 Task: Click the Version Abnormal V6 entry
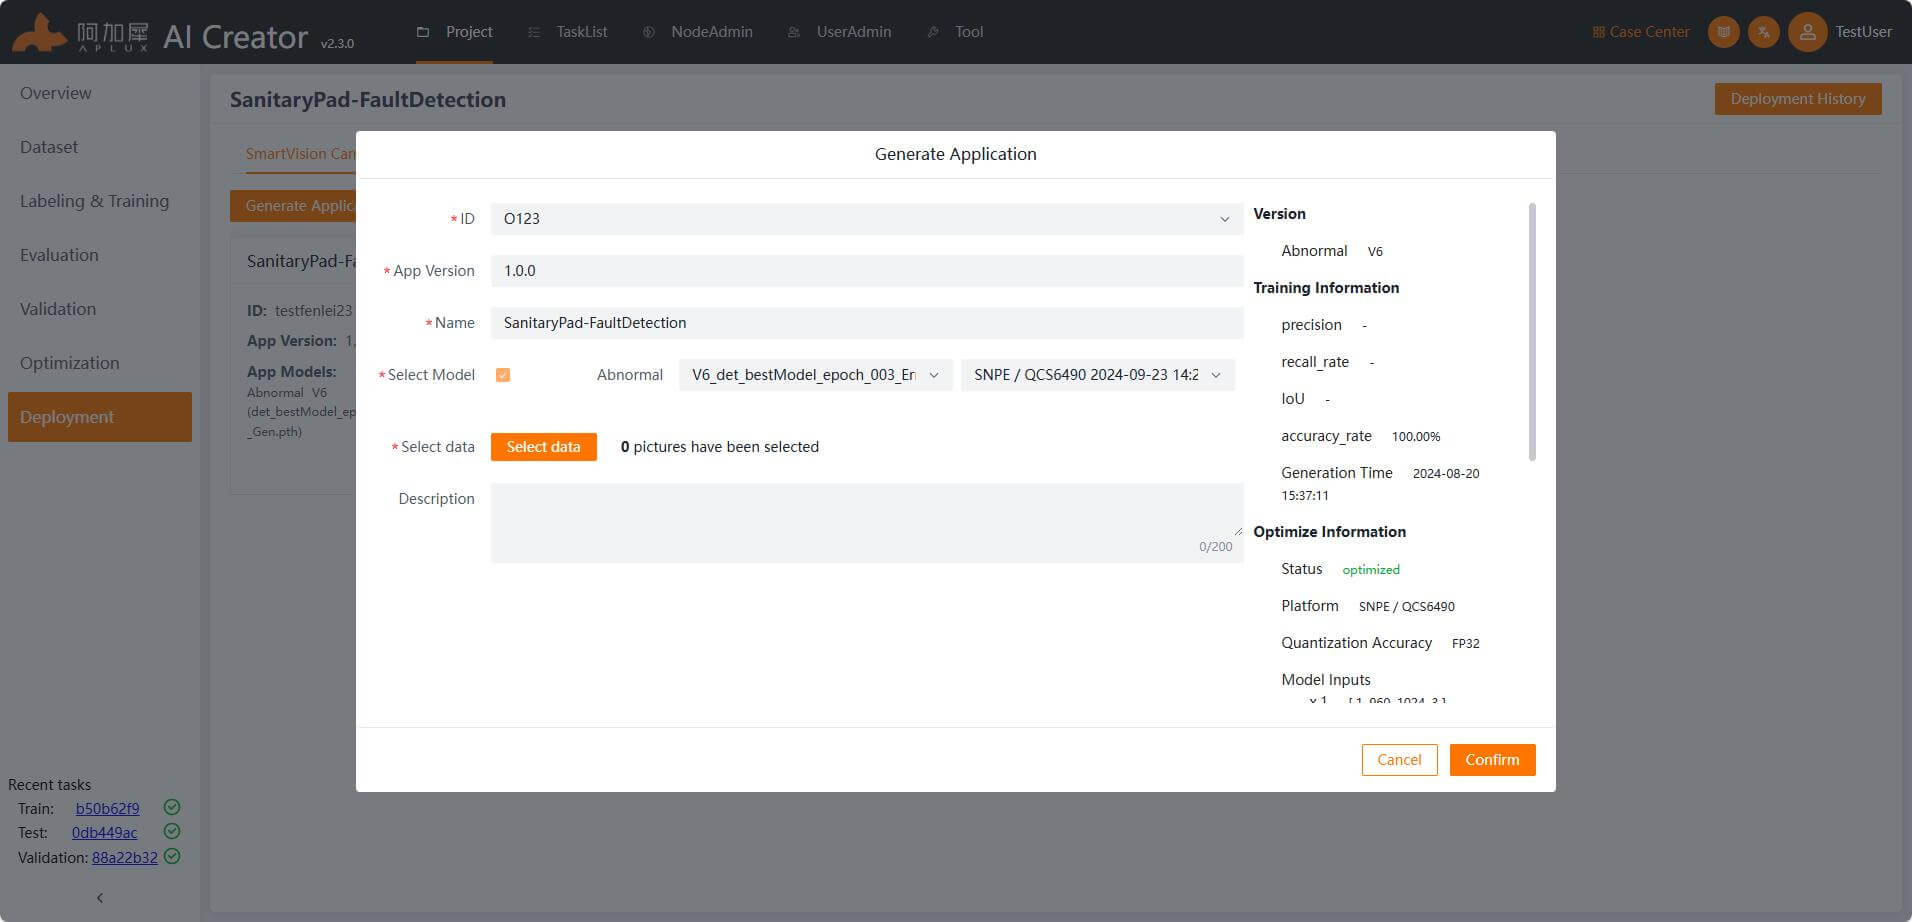point(1332,251)
